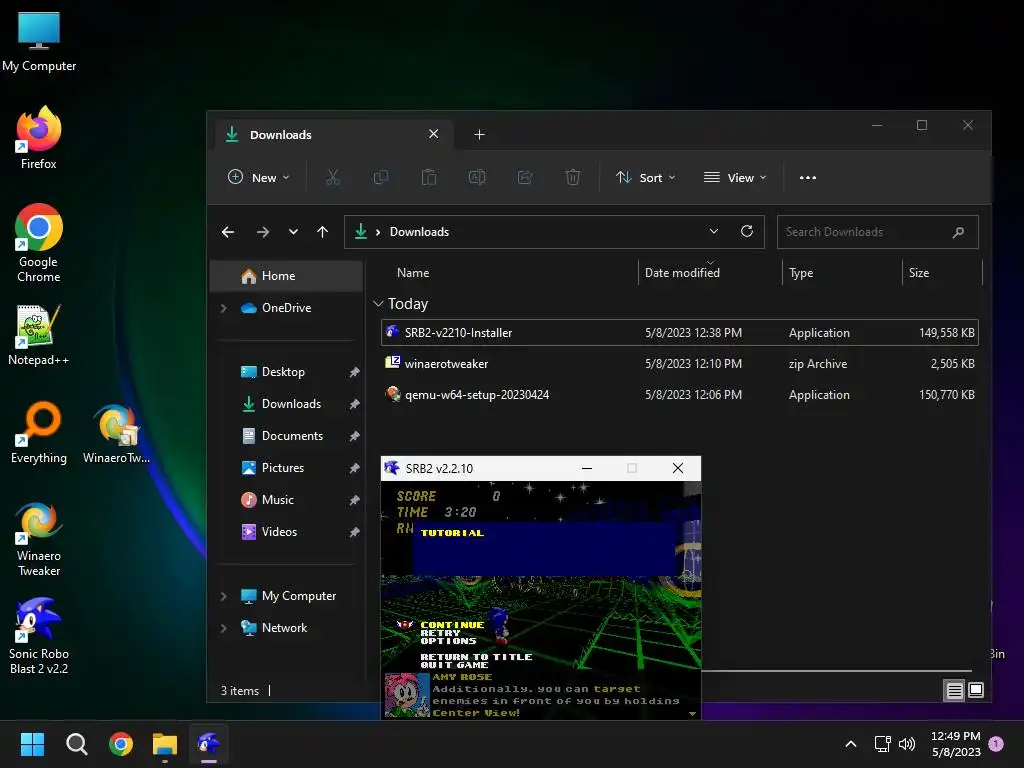Open File Explorer from the taskbar
This screenshot has height=768, width=1024.
[x=165, y=744]
